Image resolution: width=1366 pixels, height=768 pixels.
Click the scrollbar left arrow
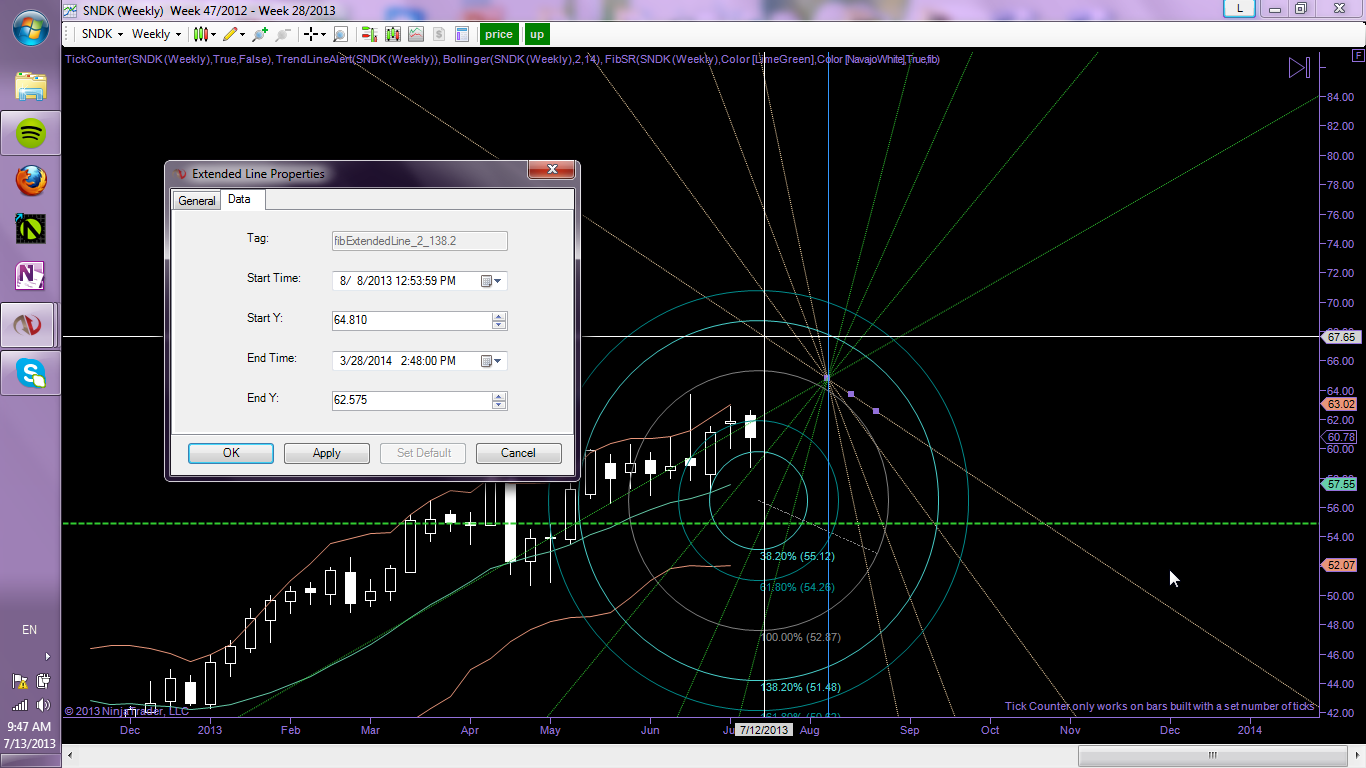[69, 755]
